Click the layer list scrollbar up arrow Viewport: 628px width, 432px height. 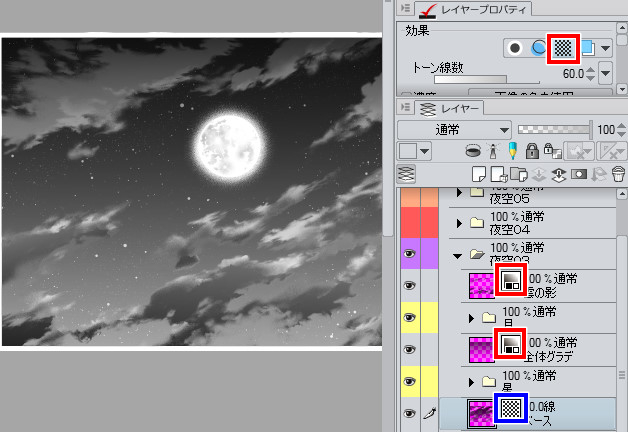(x=622, y=194)
